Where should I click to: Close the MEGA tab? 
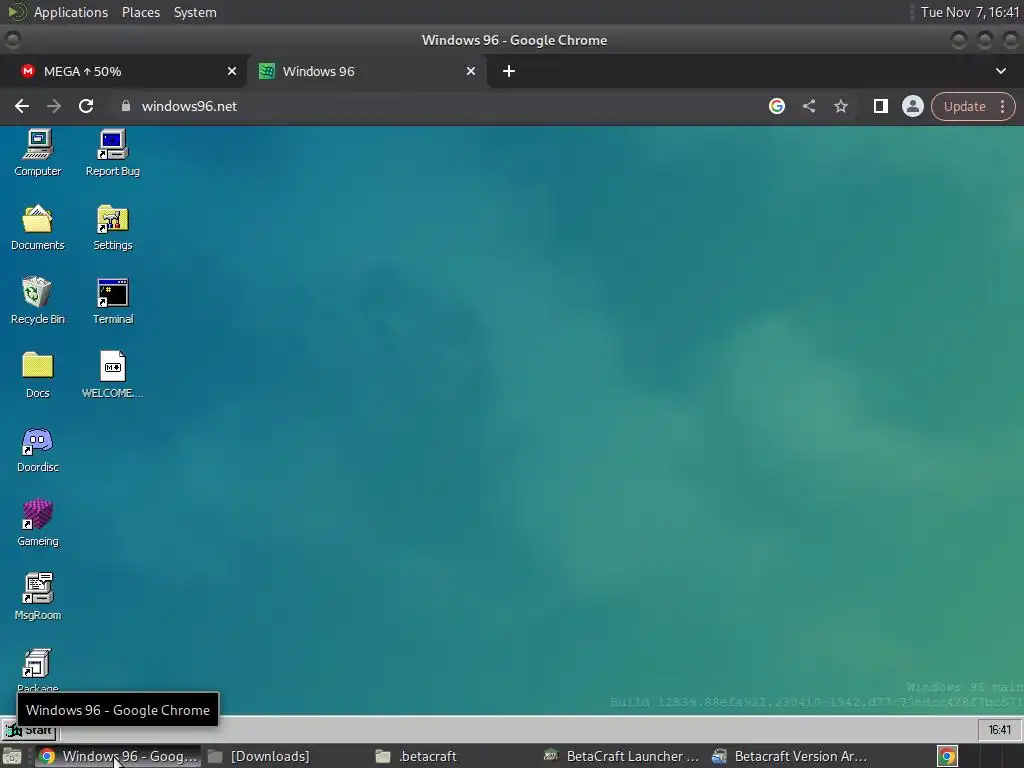pyautogui.click(x=232, y=71)
